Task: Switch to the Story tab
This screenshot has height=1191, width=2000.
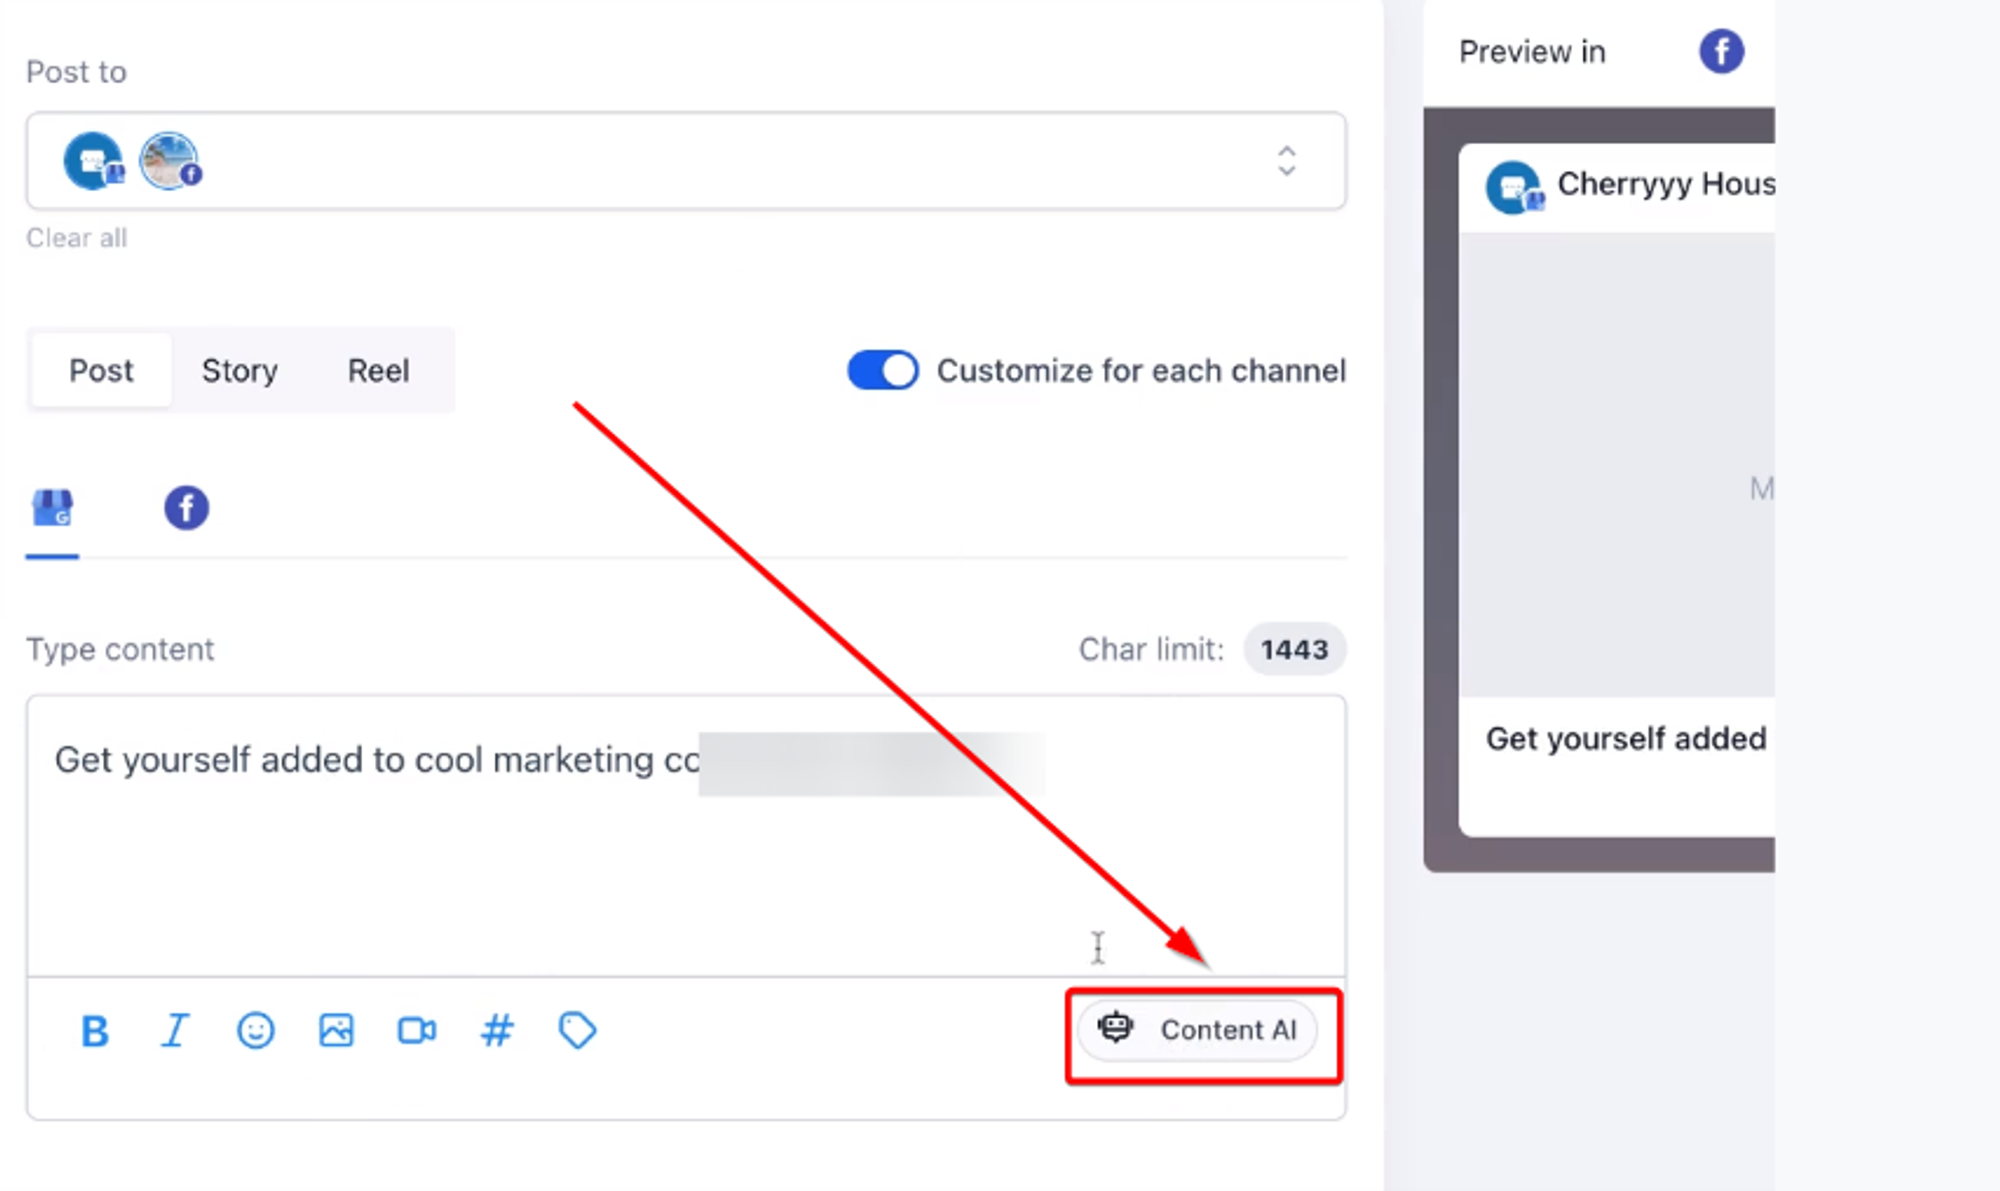Action: coord(240,370)
